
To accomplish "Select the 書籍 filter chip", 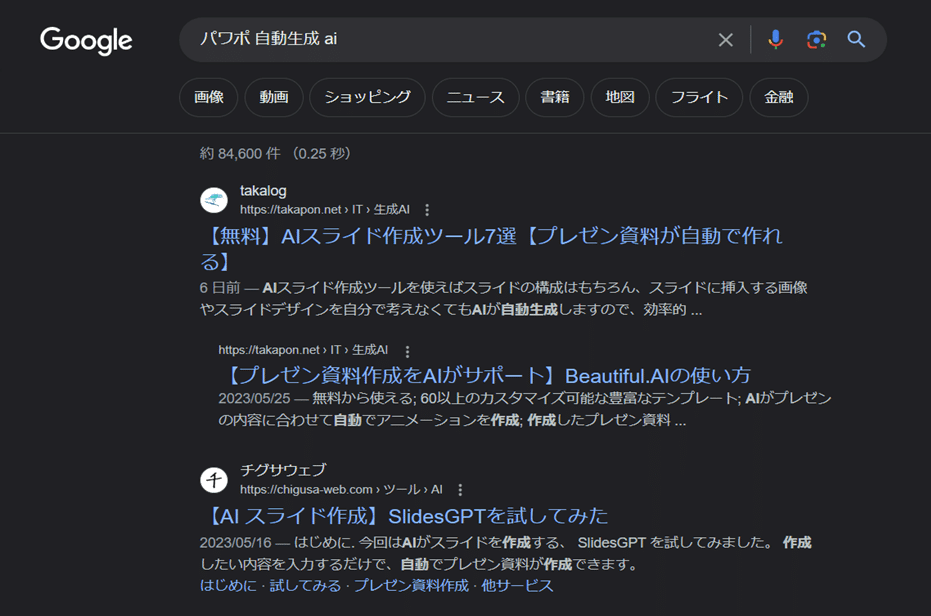I will 555,97.
